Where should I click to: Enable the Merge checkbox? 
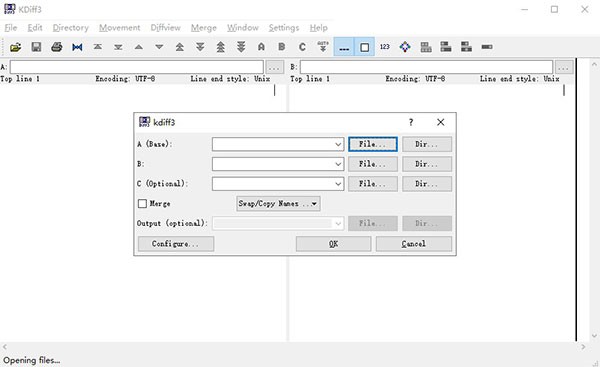[x=142, y=204]
